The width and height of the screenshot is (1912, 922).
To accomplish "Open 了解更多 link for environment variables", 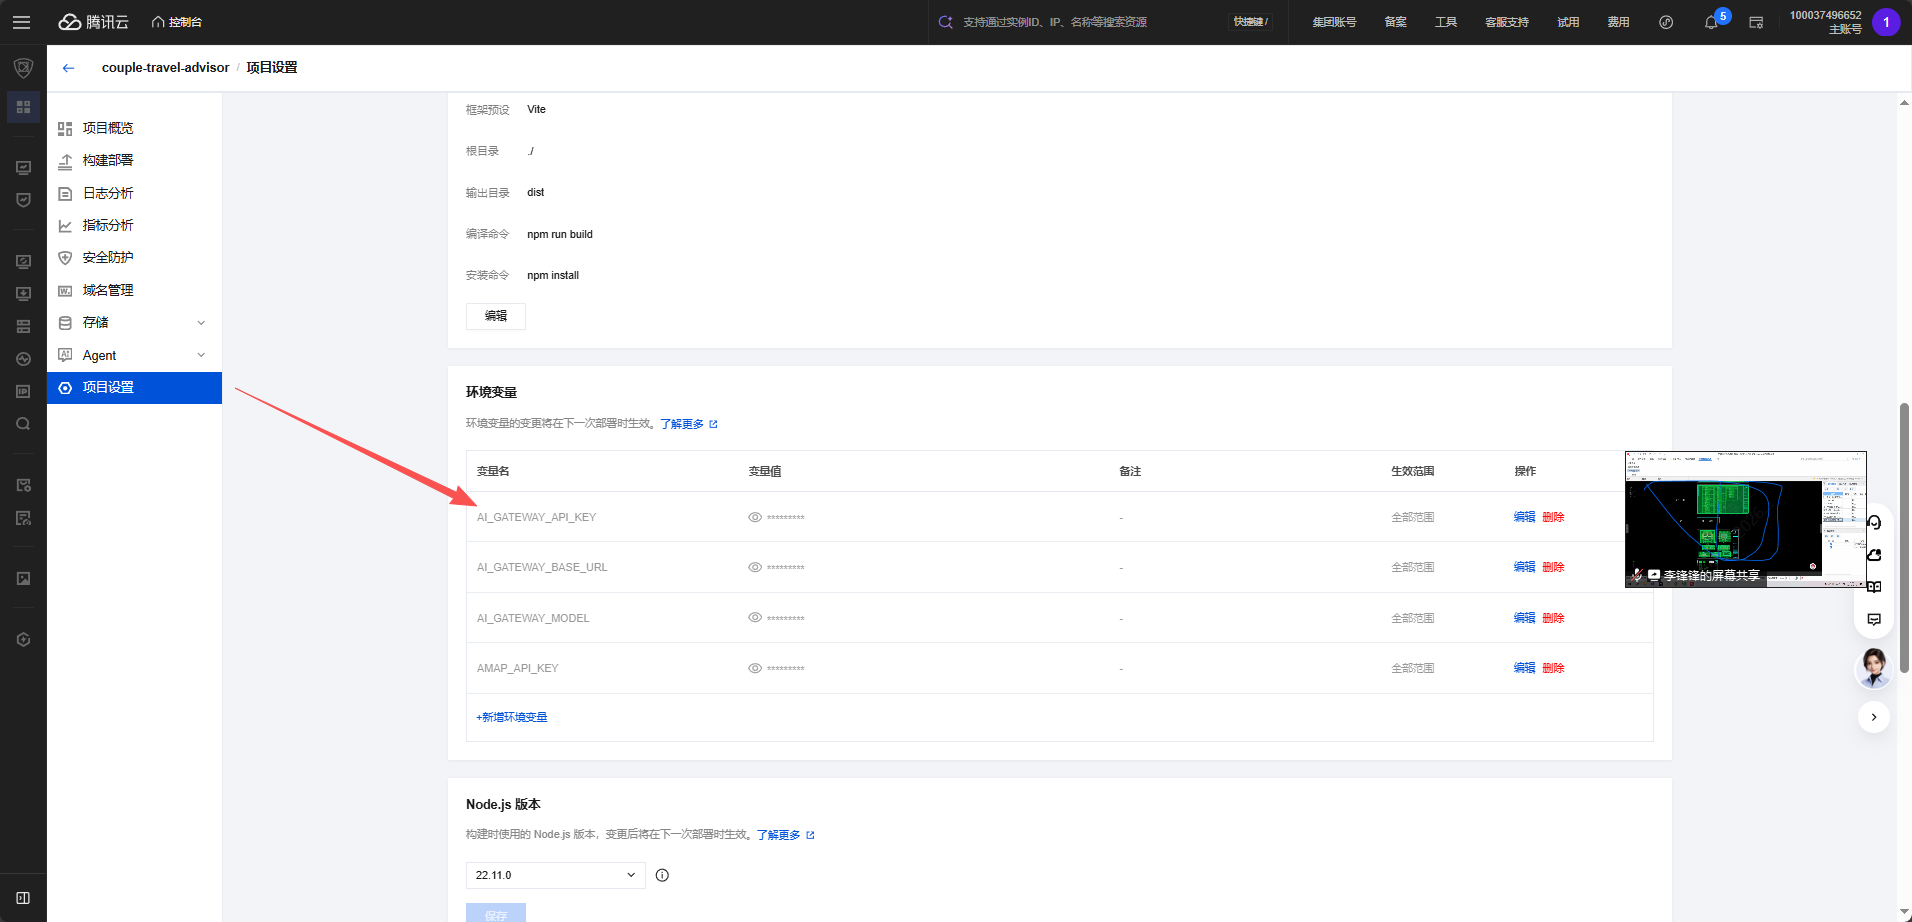I will pos(689,424).
